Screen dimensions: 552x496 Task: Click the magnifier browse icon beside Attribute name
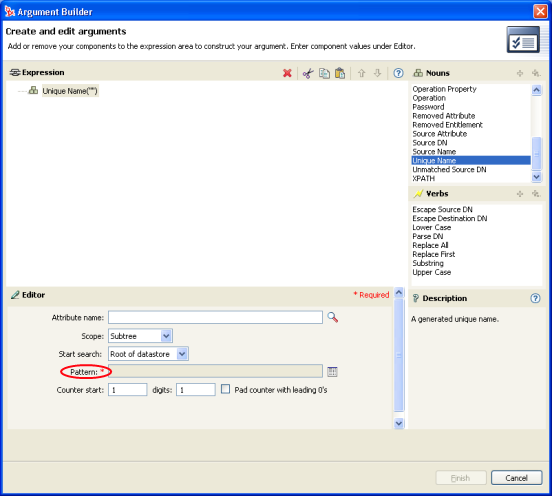(x=332, y=318)
